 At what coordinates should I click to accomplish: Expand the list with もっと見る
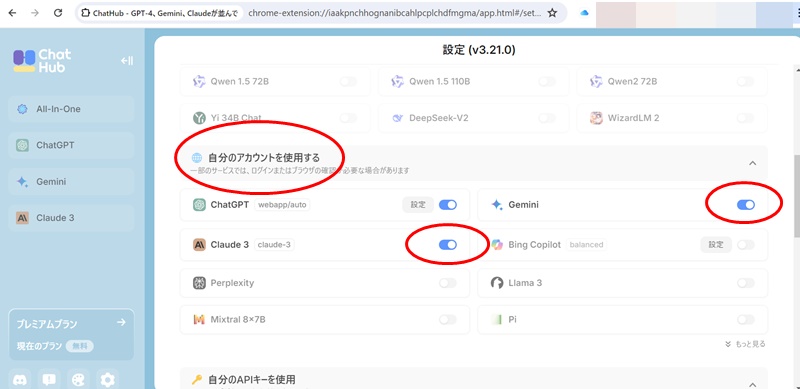click(745, 344)
